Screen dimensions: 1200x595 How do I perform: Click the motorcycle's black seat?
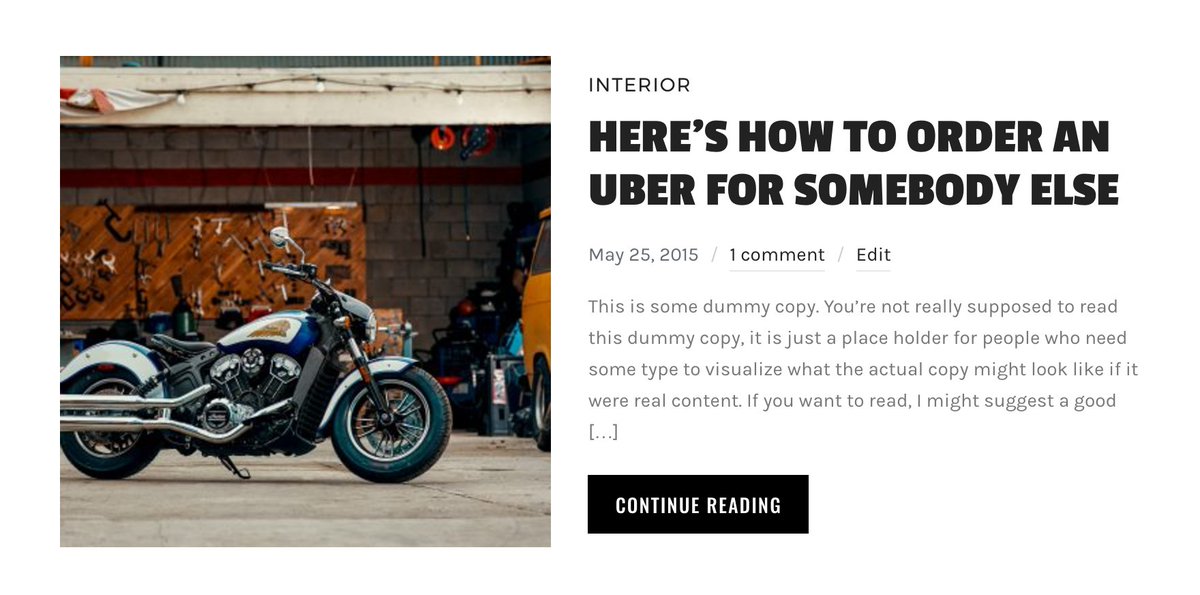pos(184,346)
